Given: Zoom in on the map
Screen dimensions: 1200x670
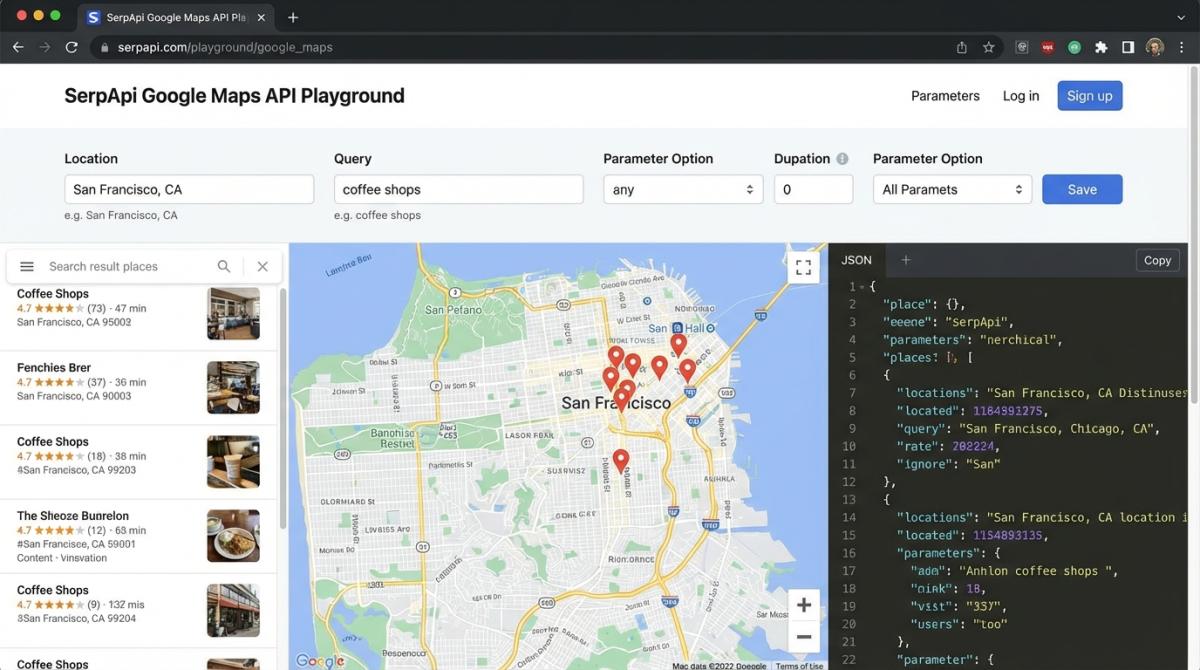Looking at the screenshot, I should tap(803, 605).
